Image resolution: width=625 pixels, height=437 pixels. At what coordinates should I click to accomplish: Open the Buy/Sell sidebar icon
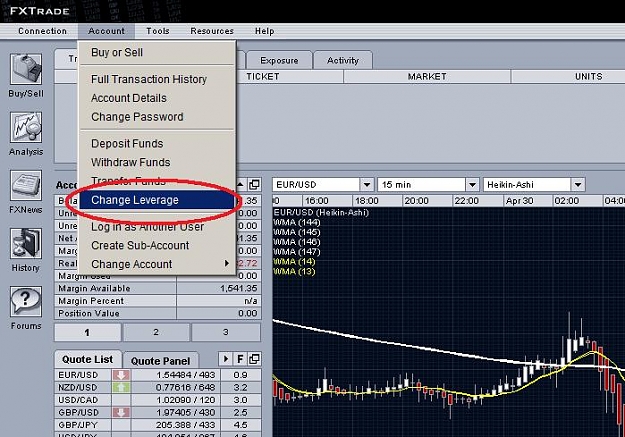coord(26,69)
